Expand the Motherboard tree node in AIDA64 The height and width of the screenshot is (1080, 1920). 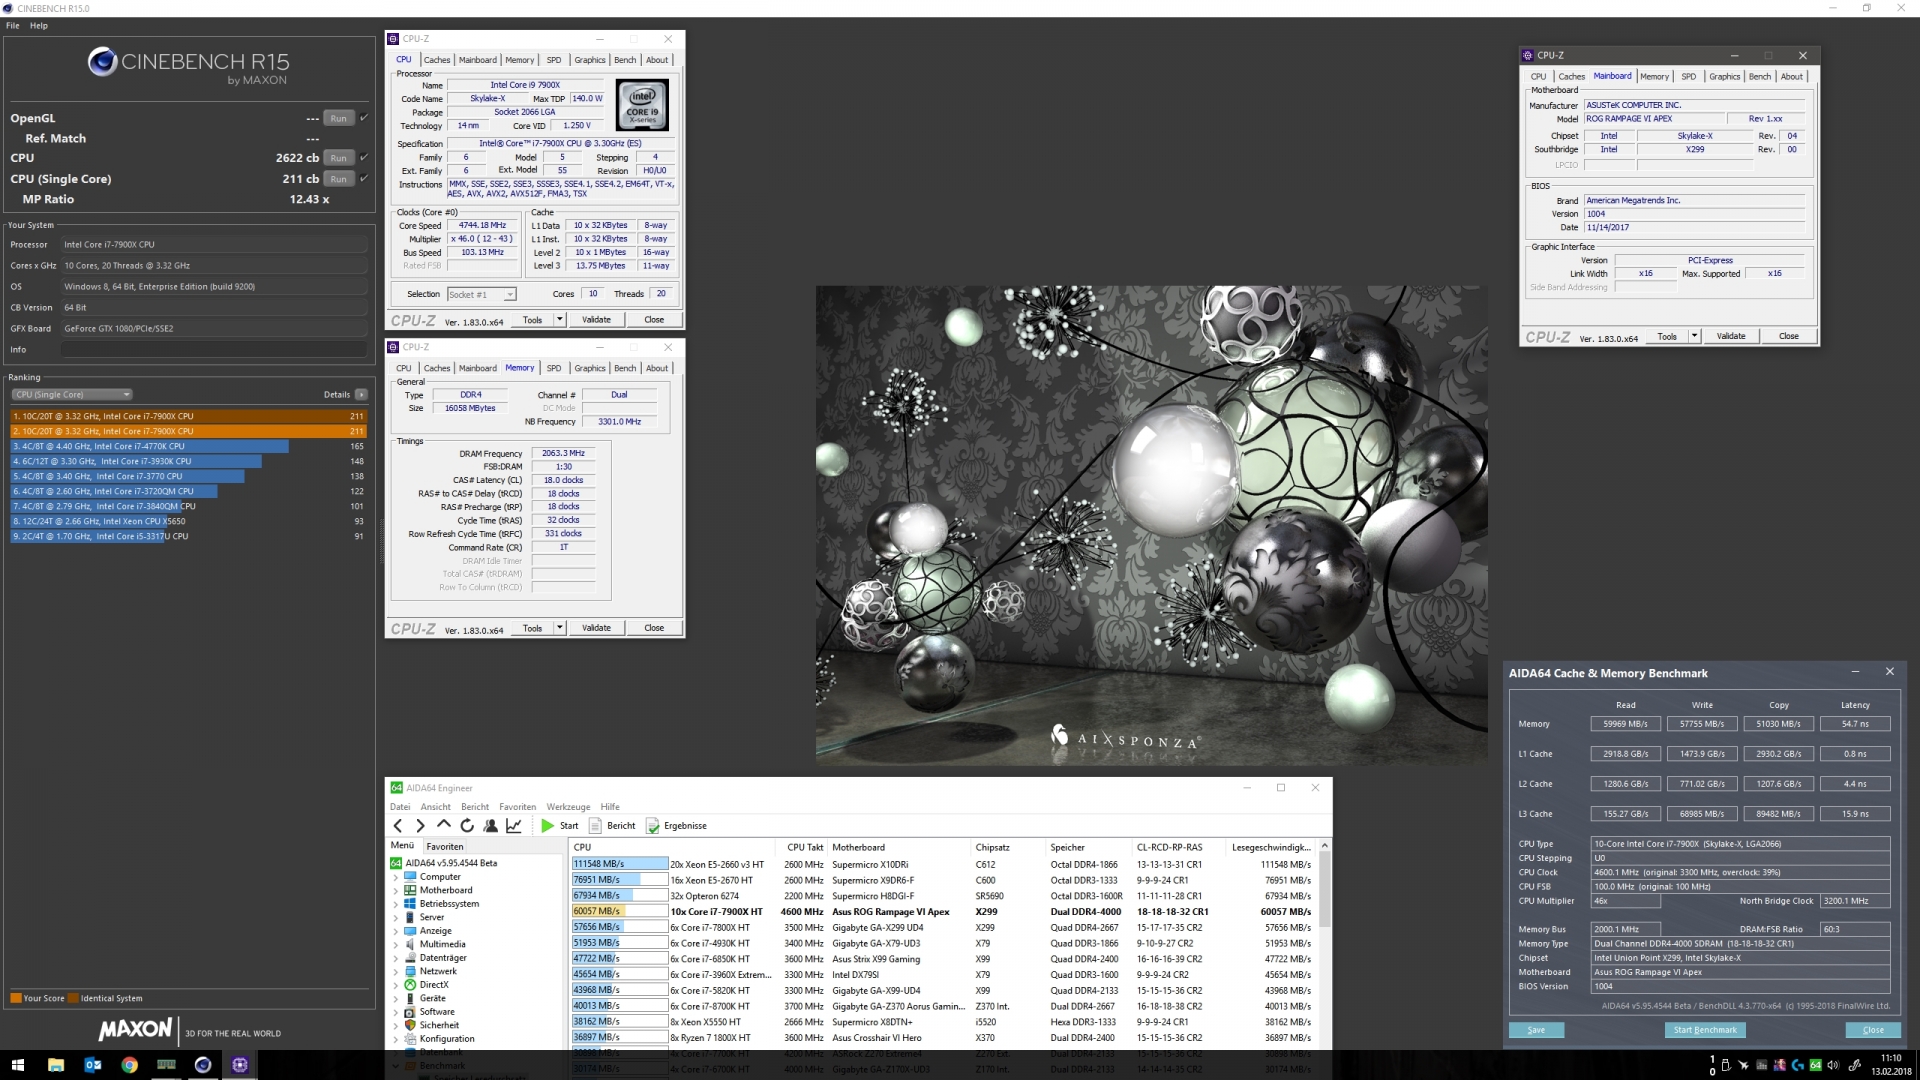(x=396, y=890)
